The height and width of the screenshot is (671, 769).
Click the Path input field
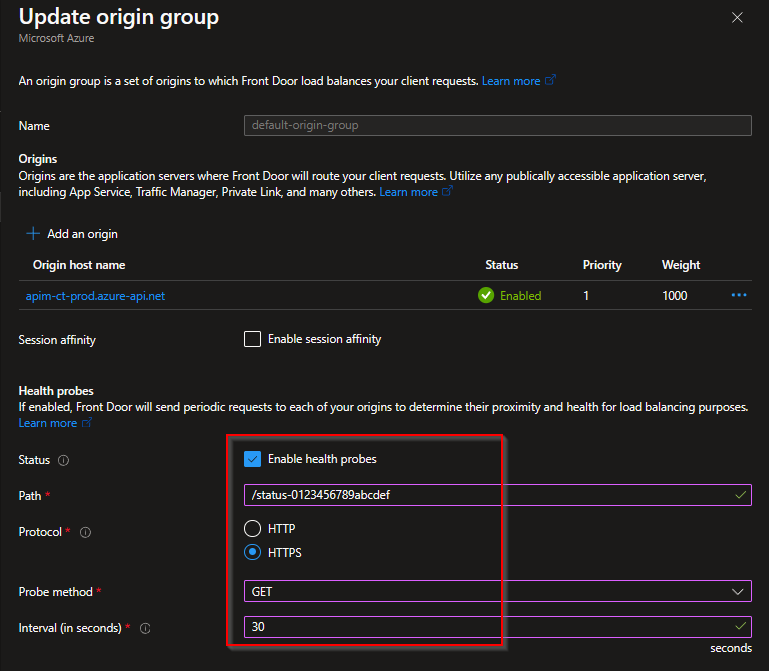(497, 495)
